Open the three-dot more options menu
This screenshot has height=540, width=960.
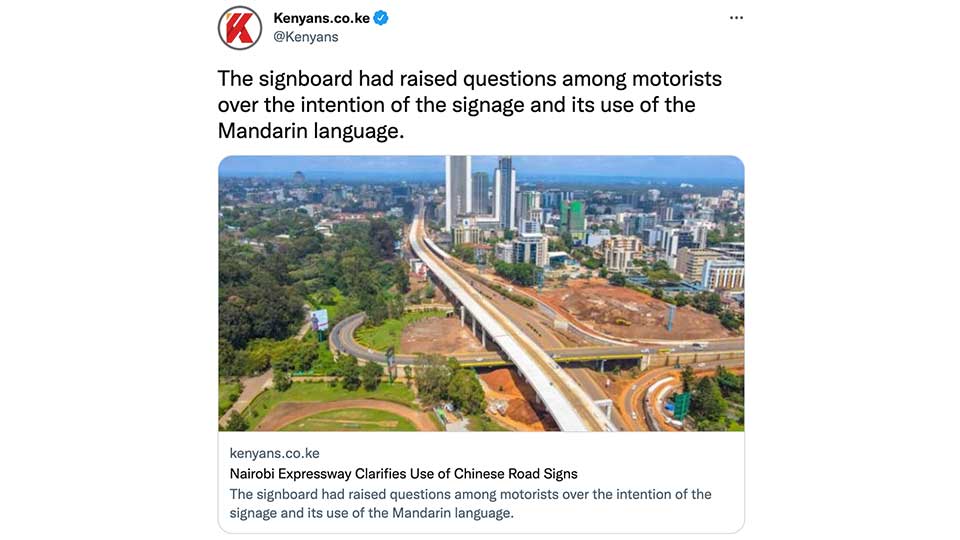pyautogui.click(x=737, y=18)
